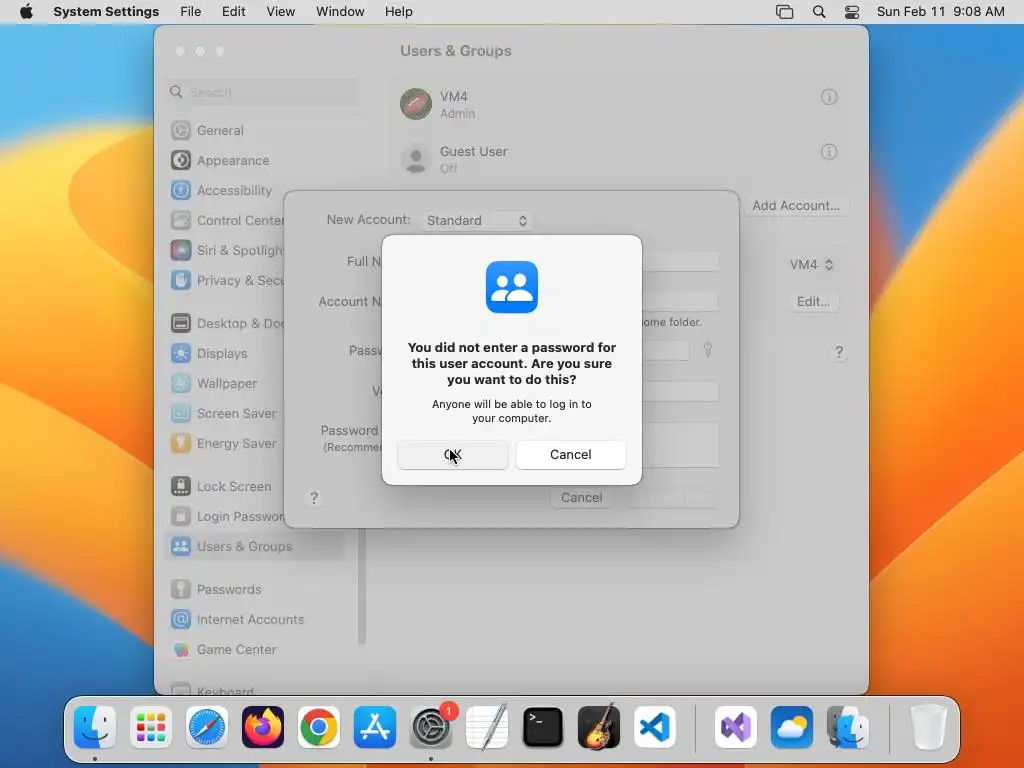
Task: Open Finder from the Dock
Action: 95,727
